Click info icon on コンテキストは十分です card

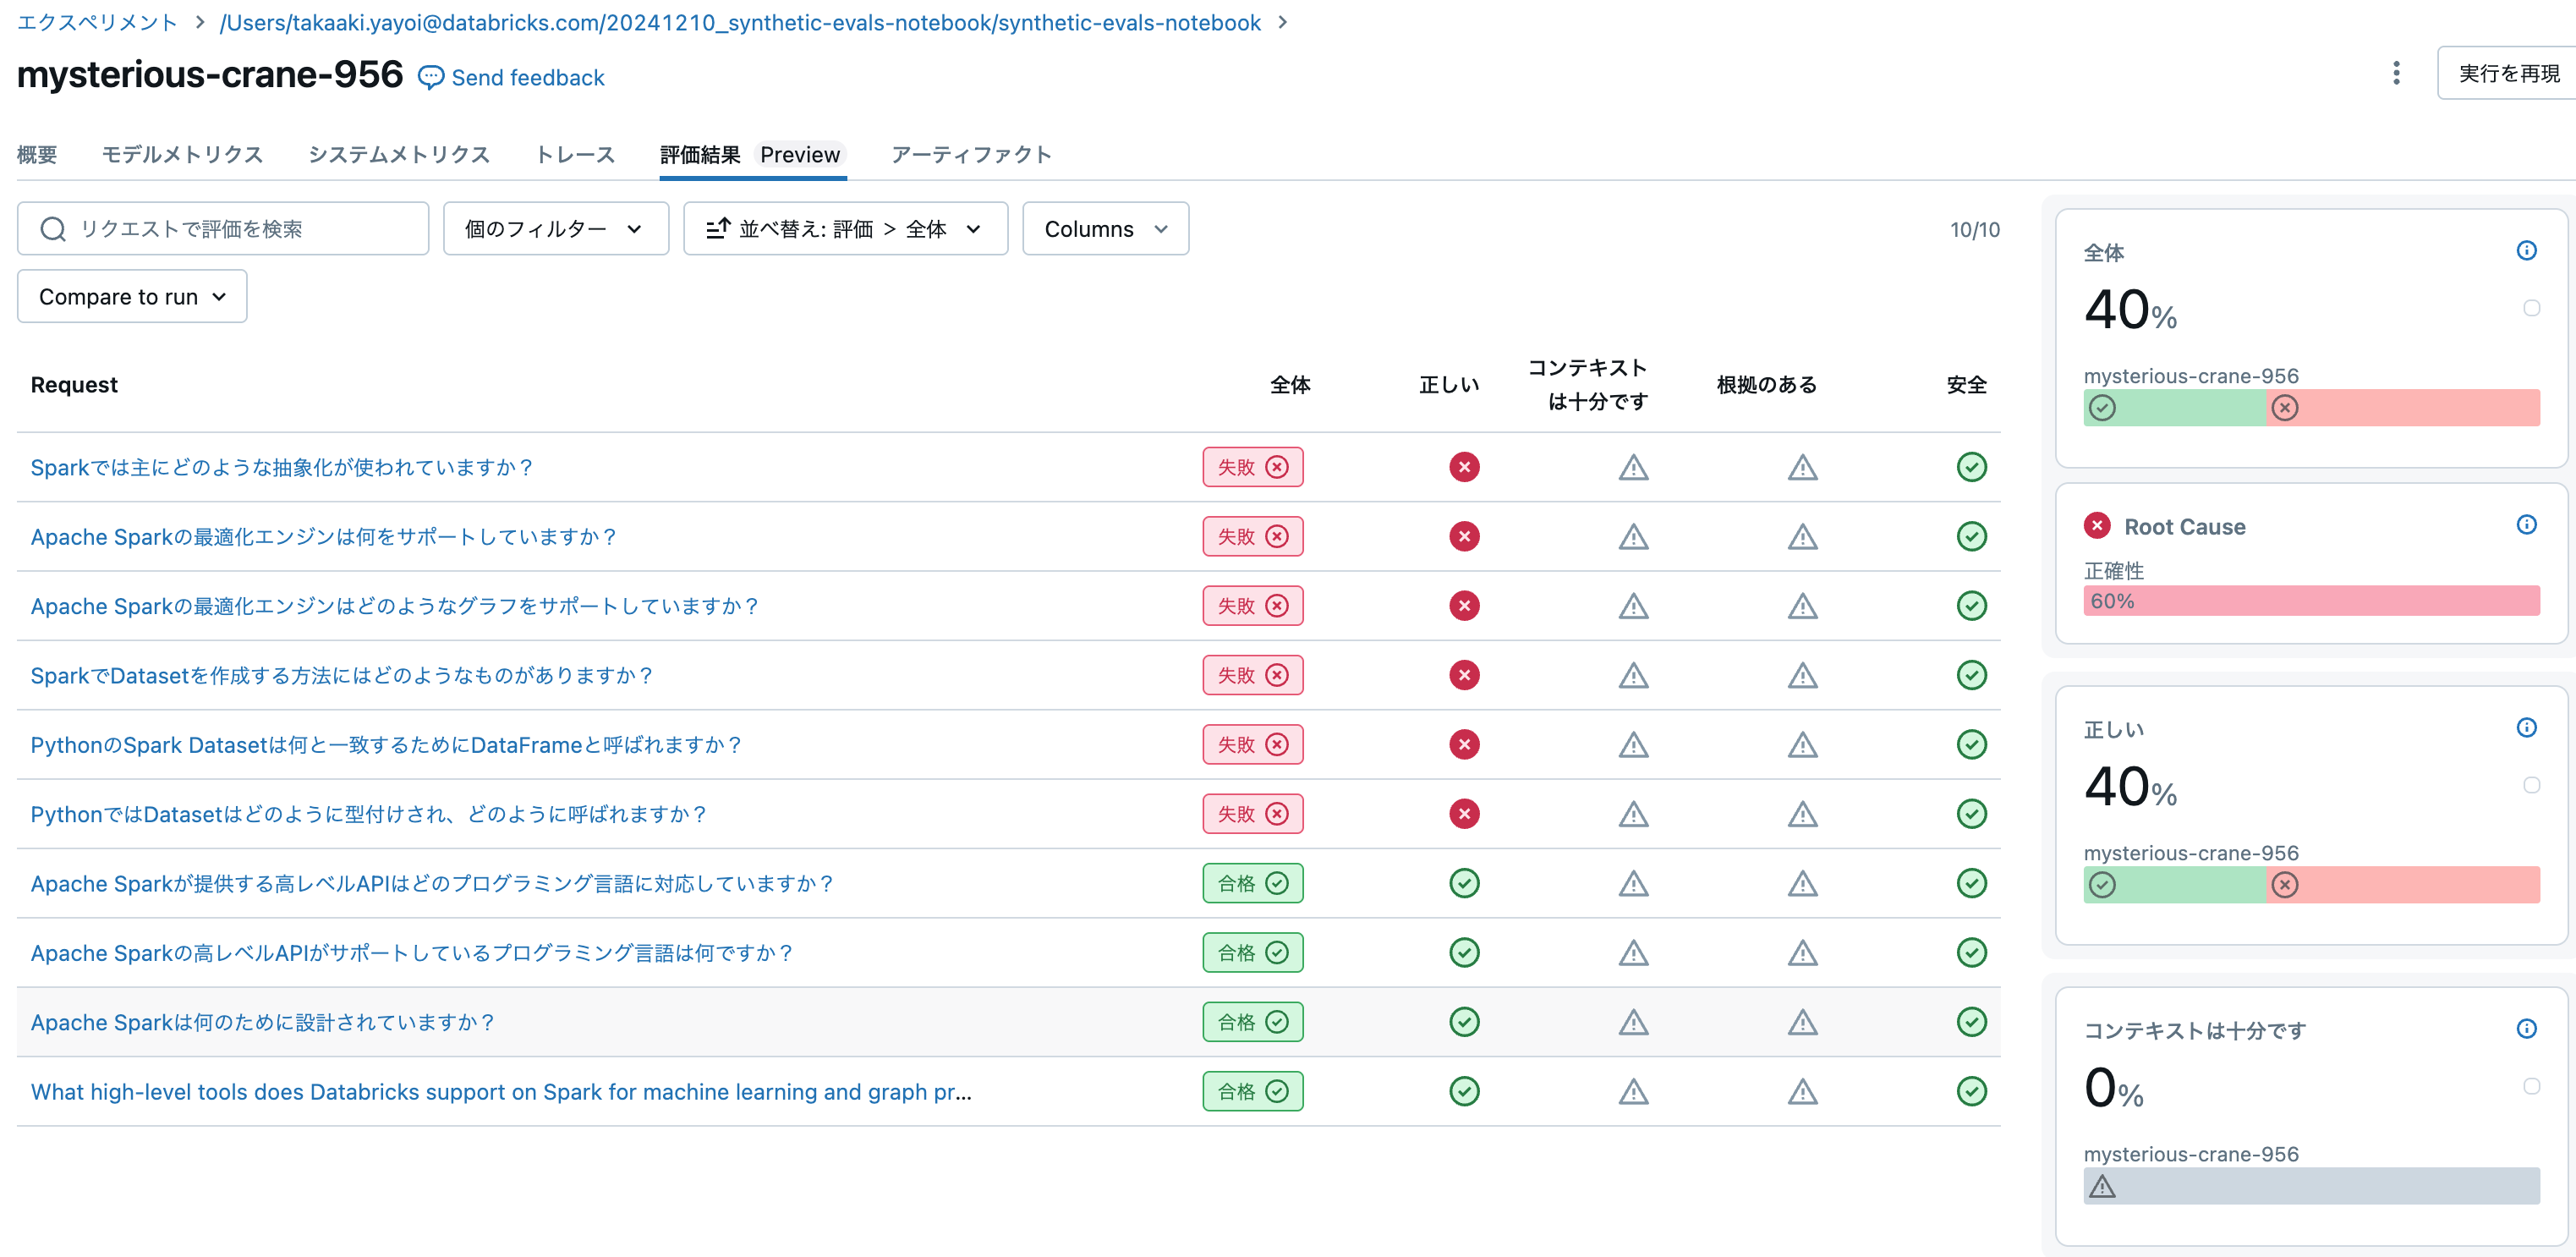tap(2526, 1029)
